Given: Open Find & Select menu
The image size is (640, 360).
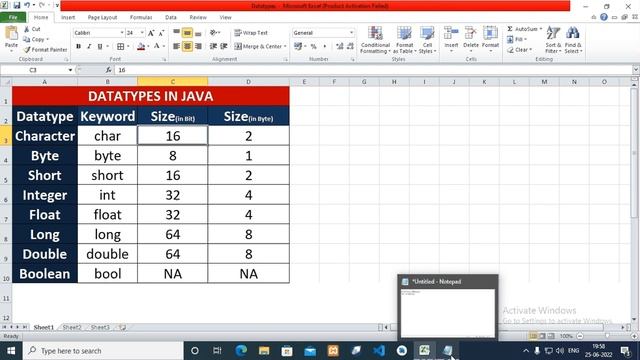Looking at the screenshot, I should (x=573, y=40).
